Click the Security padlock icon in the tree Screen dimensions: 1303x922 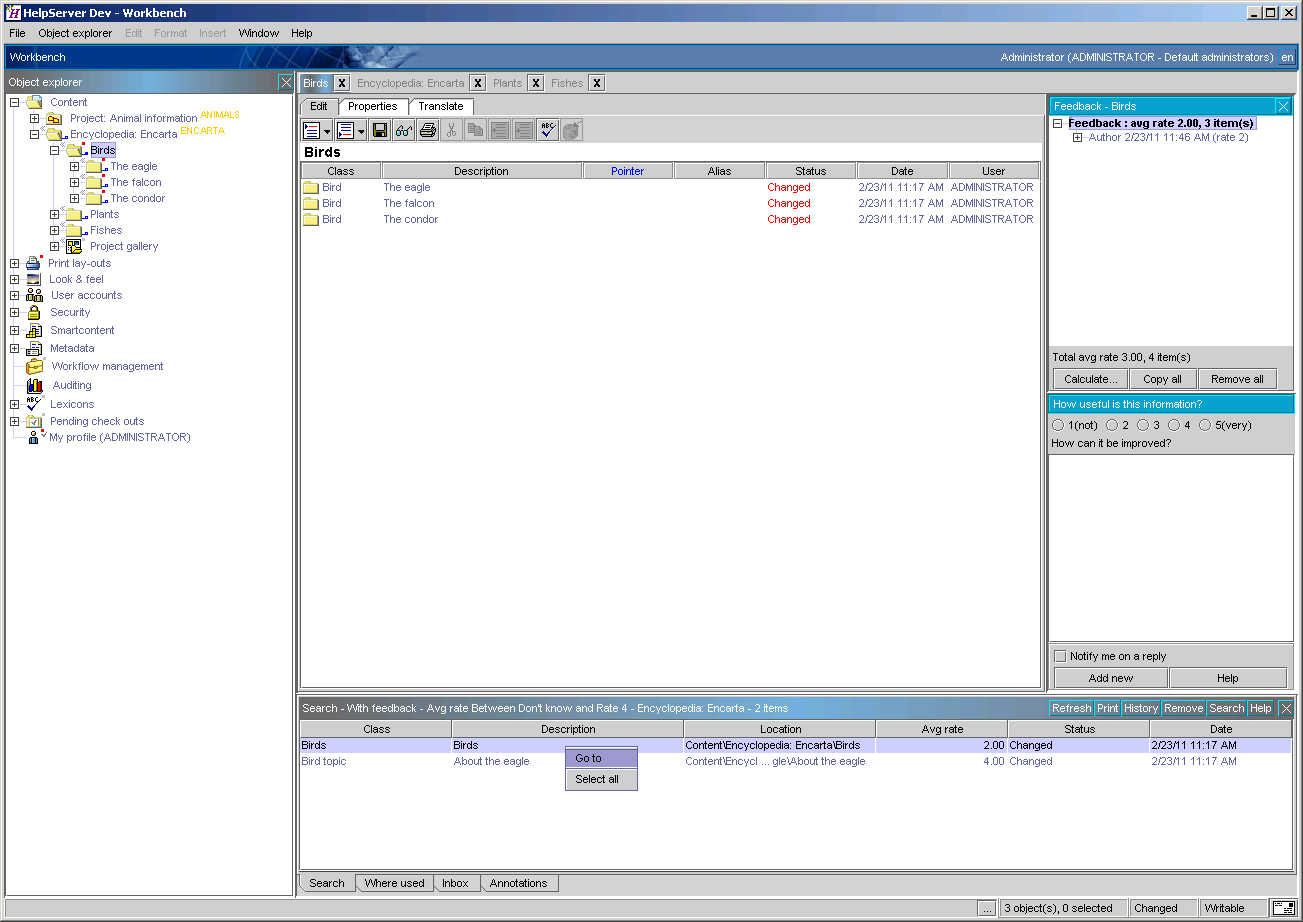coord(34,313)
